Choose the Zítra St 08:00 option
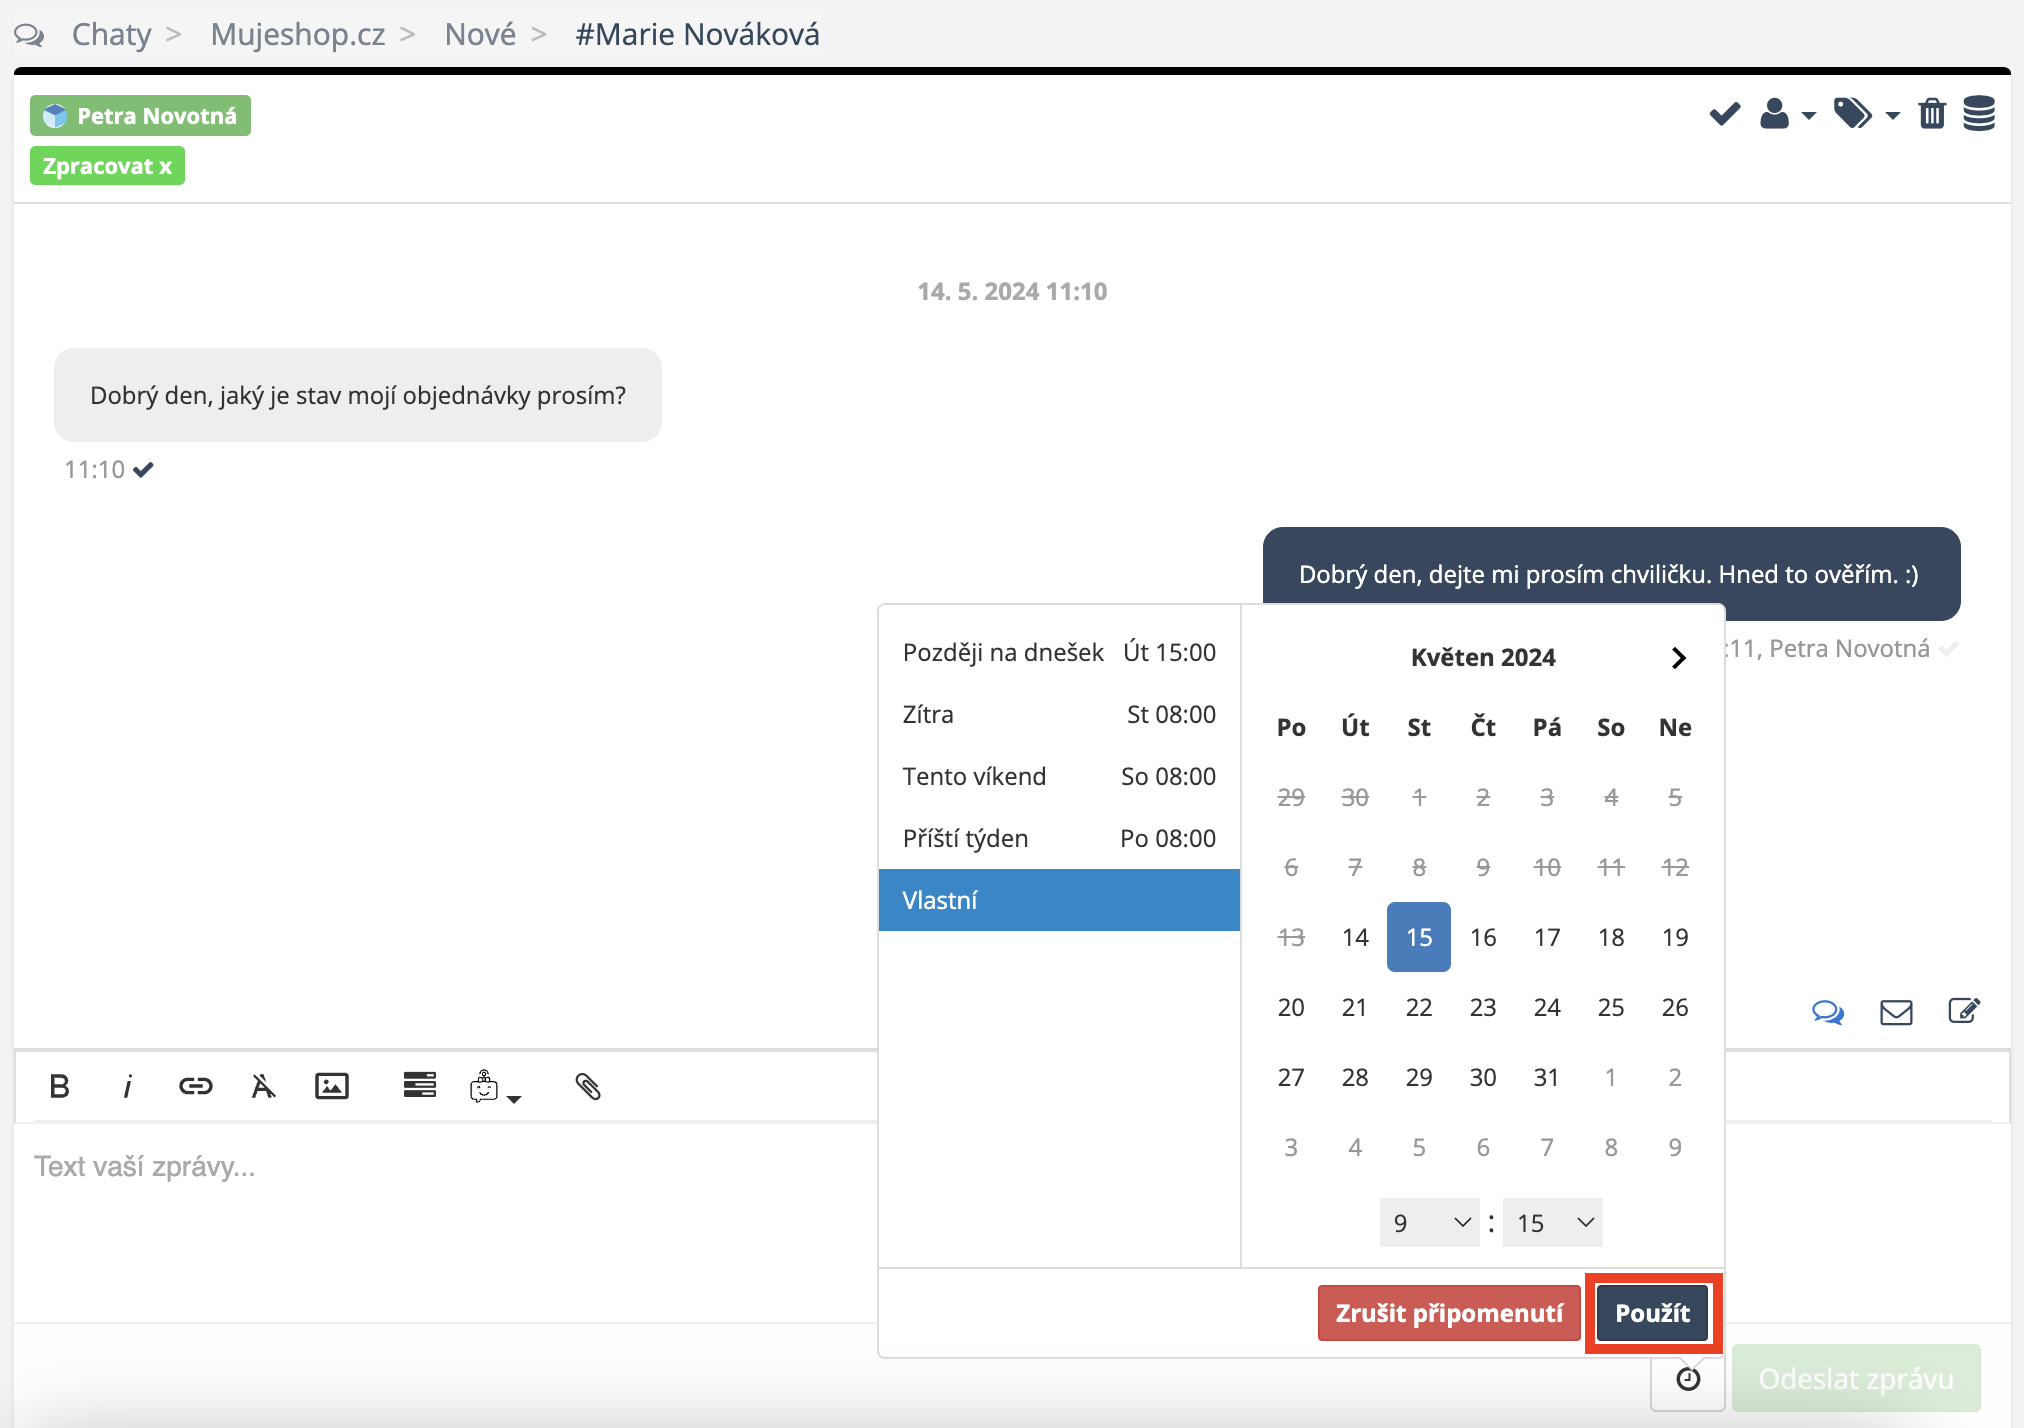The height and width of the screenshot is (1428, 2024). [x=1058, y=714]
